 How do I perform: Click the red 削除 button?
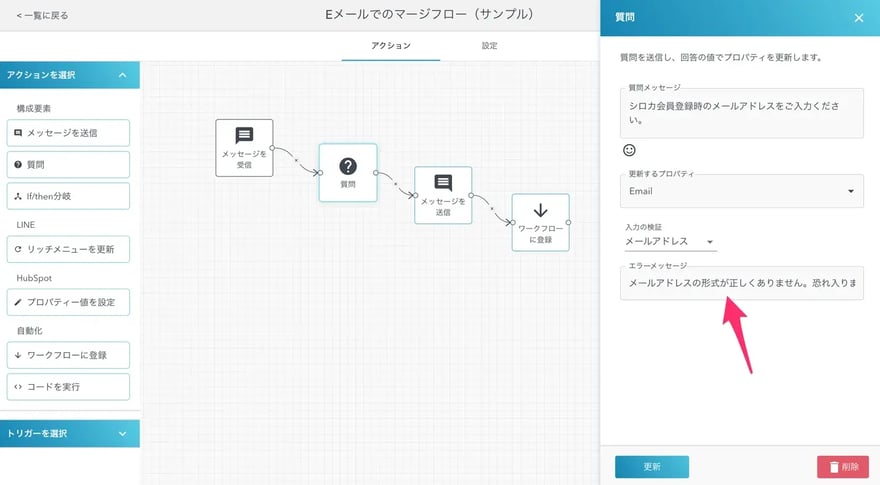[x=842, y=466]
